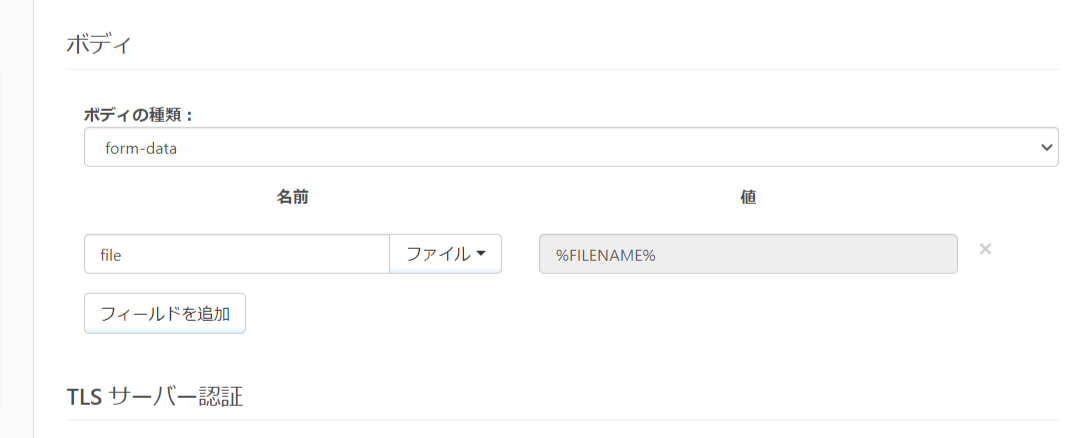Click the blank space right of フィールドを追加
This screenshot has width=1073, height=438.
click(x=600, y=314)
